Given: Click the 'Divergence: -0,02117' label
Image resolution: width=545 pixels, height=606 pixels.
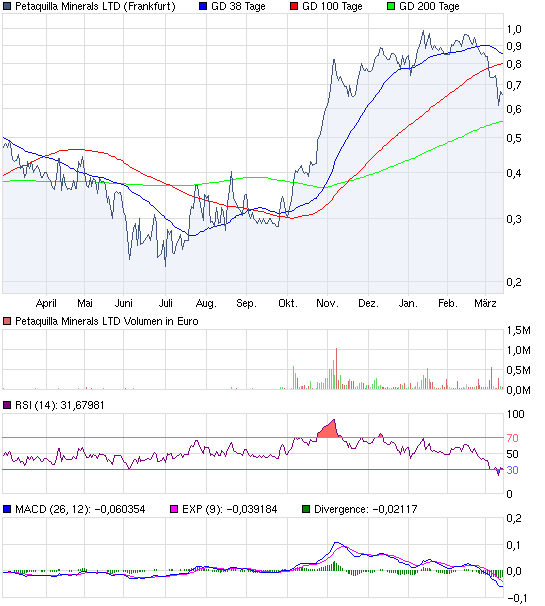Looking at the screenshot, I should point(366,509).
